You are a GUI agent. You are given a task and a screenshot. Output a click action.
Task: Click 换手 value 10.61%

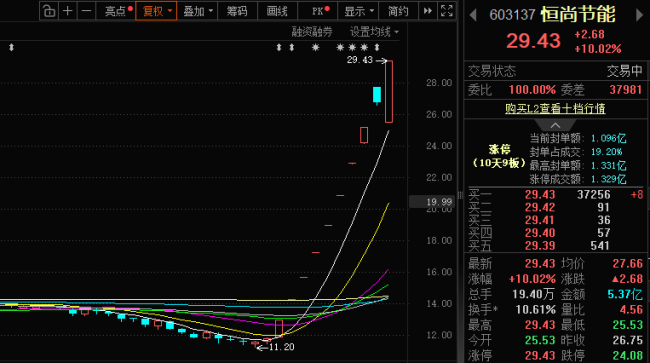[x=535, y=310]
